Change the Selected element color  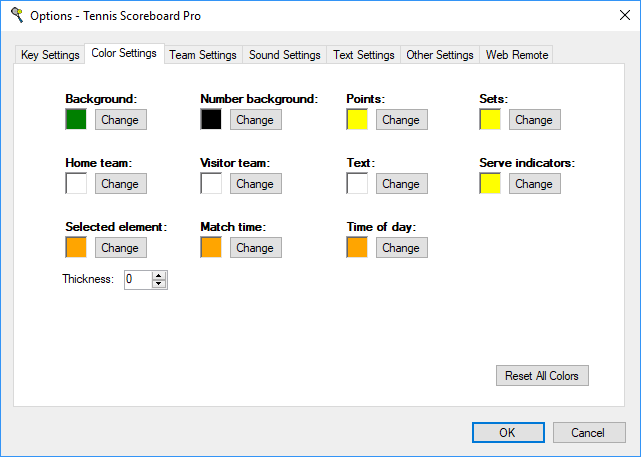point(120,248)
